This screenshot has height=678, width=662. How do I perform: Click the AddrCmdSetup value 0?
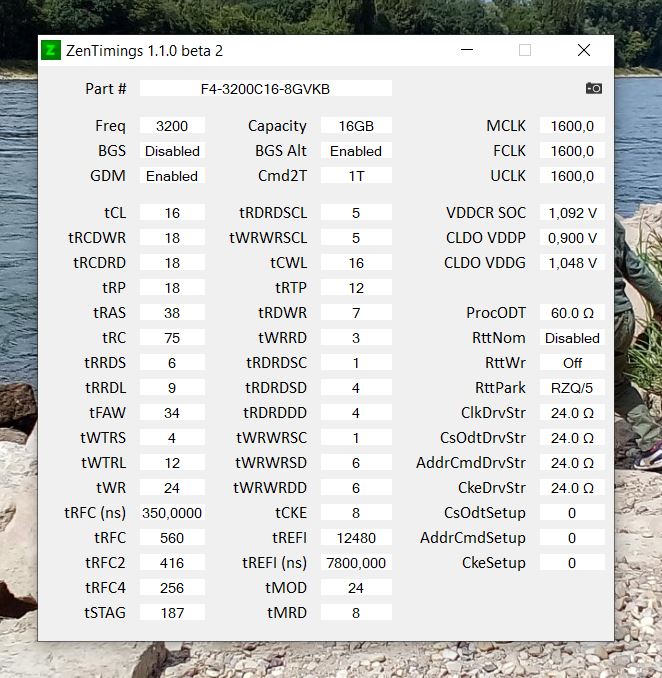(x=572, y=538)
